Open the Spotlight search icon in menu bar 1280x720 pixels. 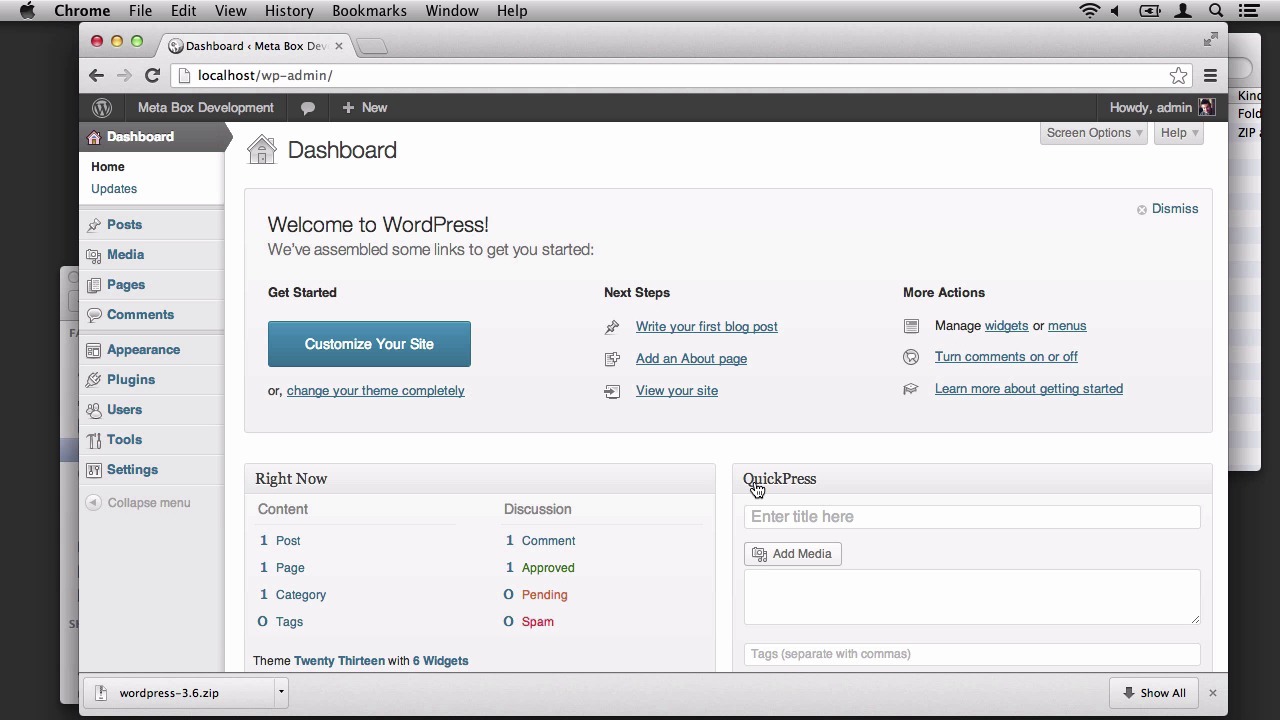coord(1216,11)
